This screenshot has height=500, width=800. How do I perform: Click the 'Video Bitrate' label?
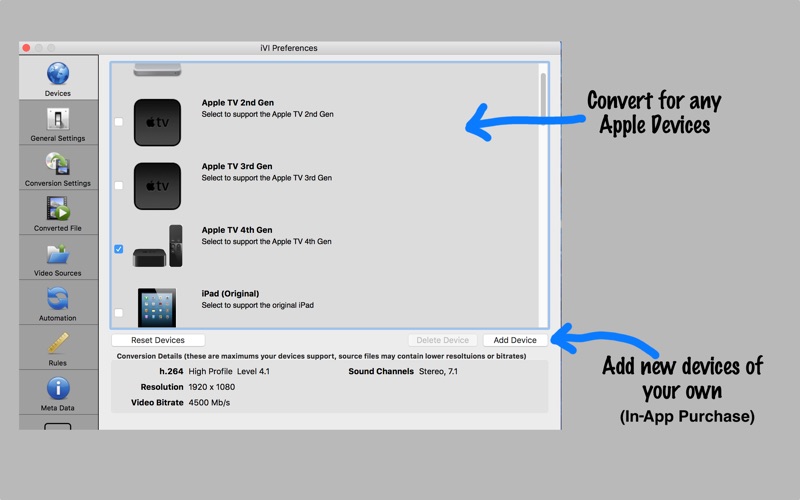click(x=157, y=403)
